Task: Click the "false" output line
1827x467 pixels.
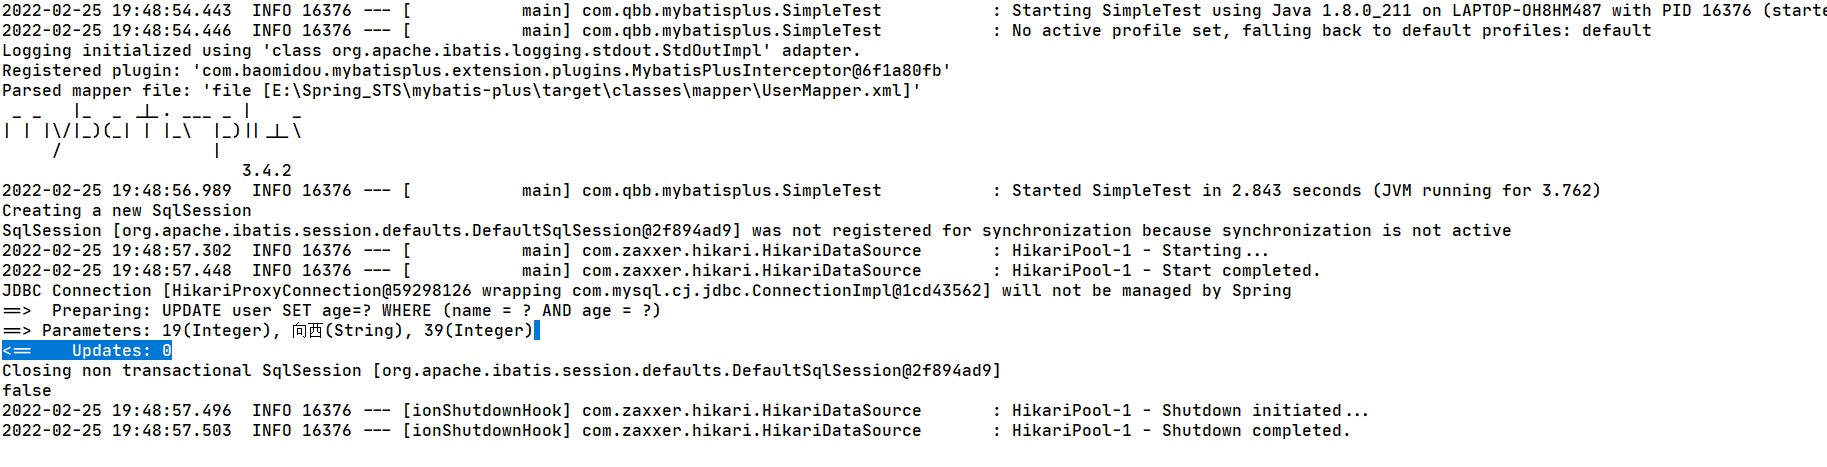Action: [x=27, y=391]
